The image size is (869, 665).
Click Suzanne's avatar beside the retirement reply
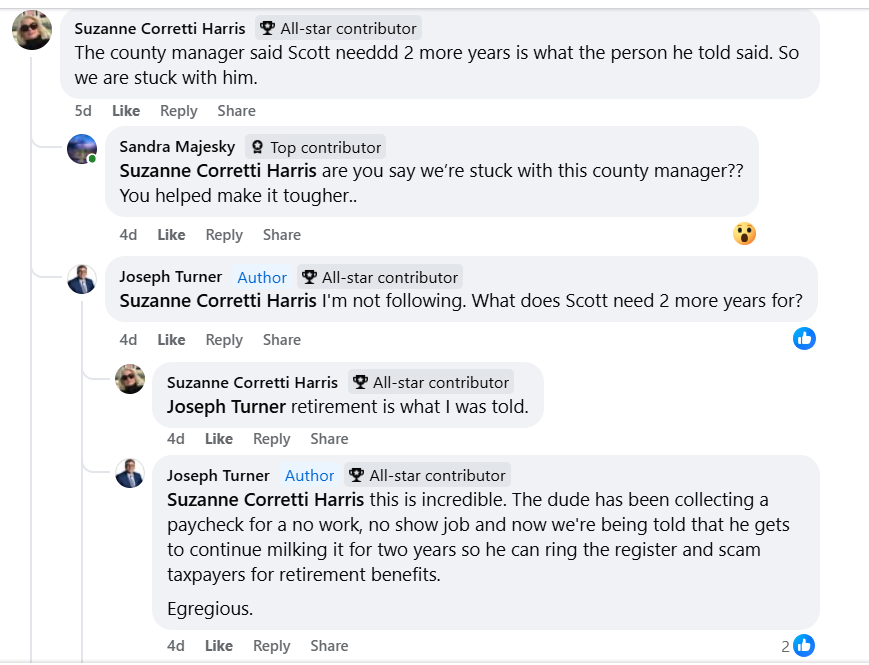click(130, 380)
